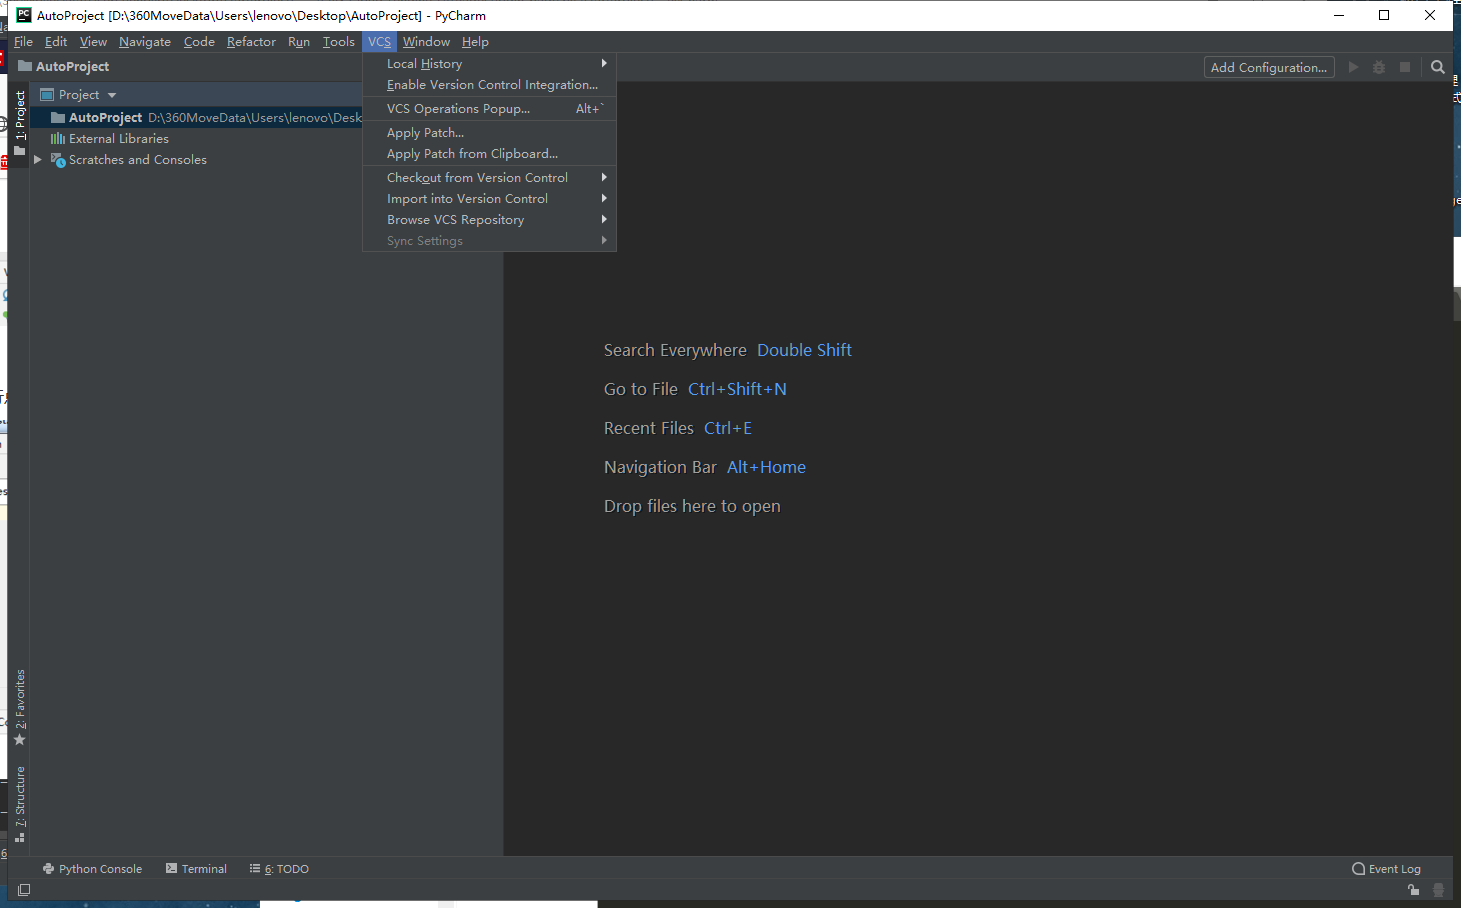Click the Ctrl+E shortcut text

728,428
